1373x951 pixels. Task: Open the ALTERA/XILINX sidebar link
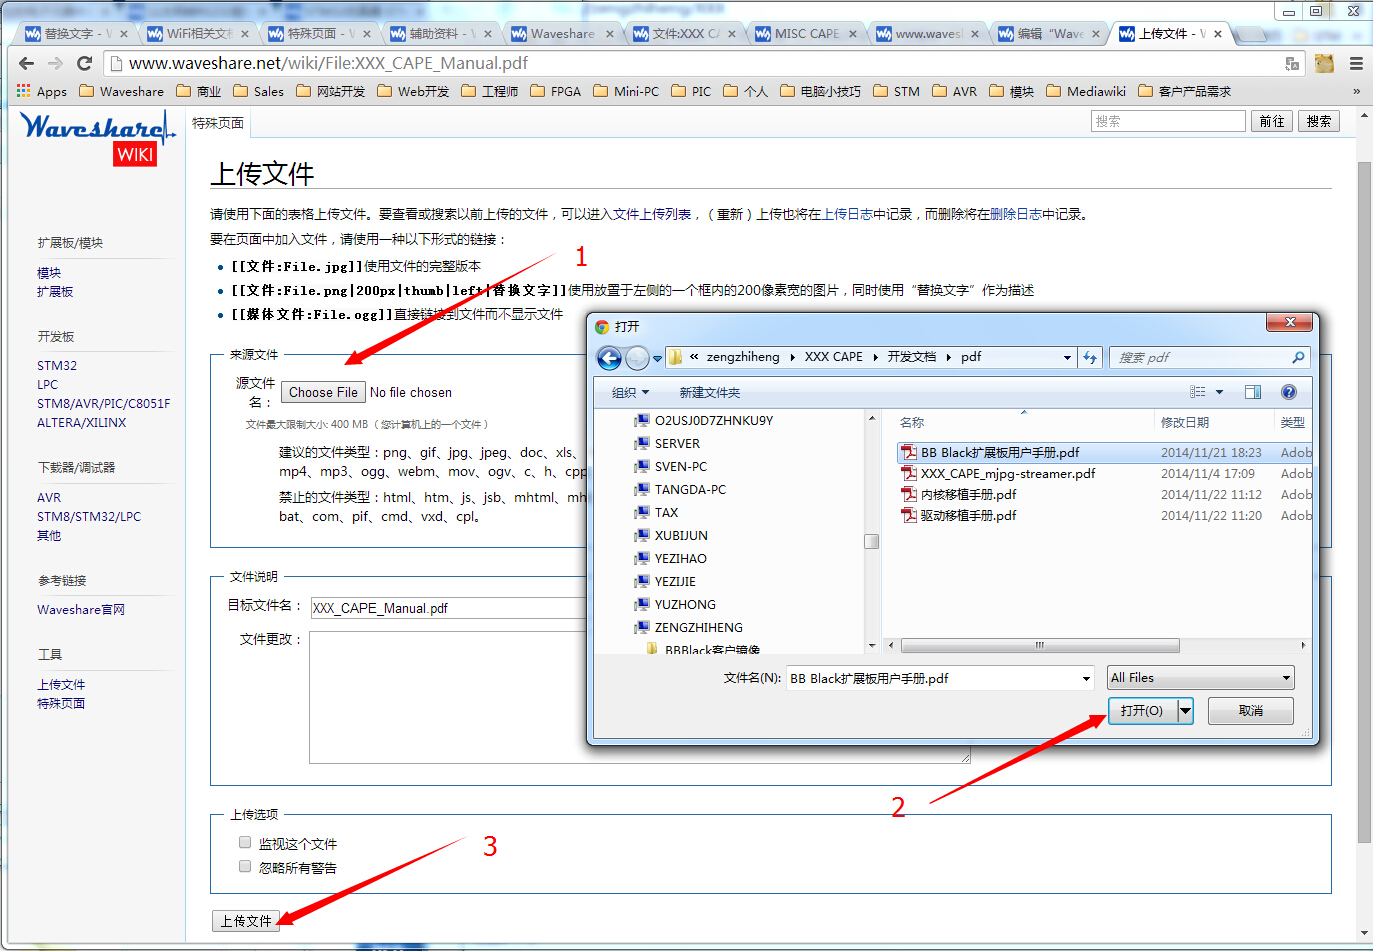(x=82, y=423)
